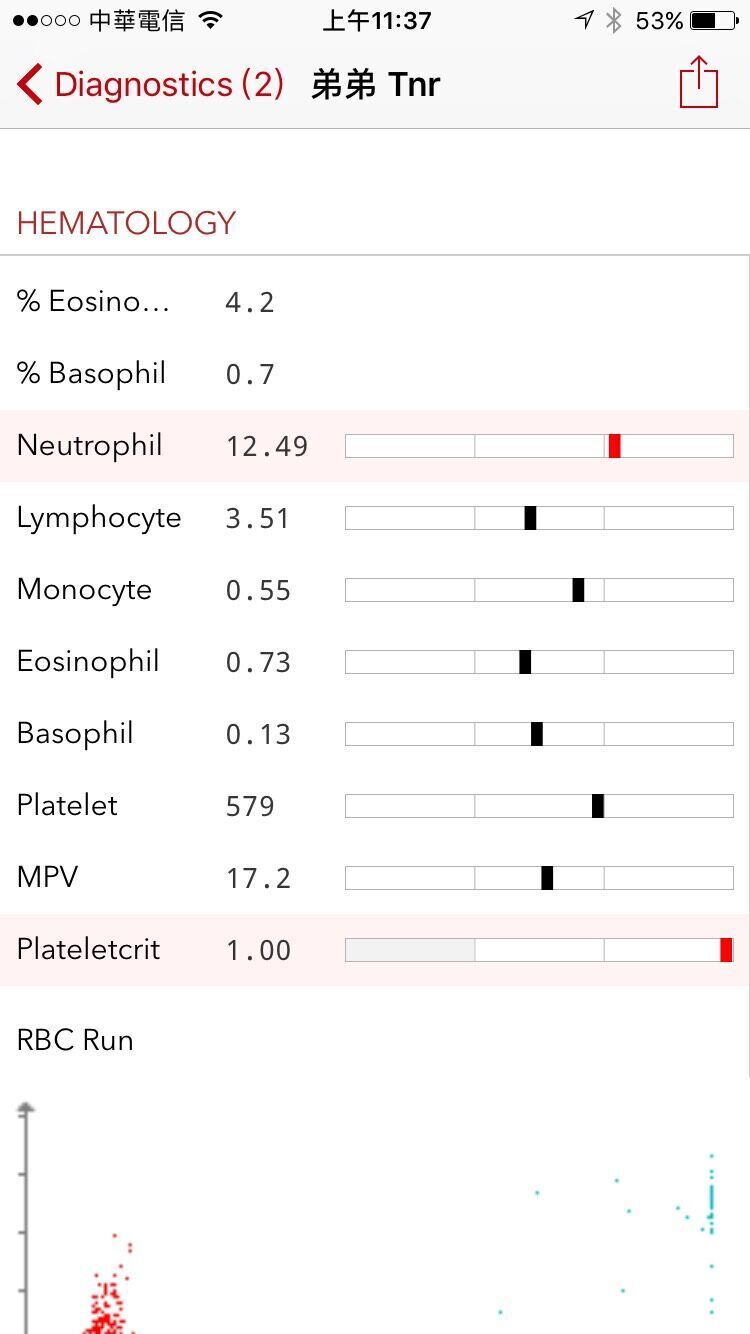Tap the patient title 弟弟 Tnr

tap(376, 85)
